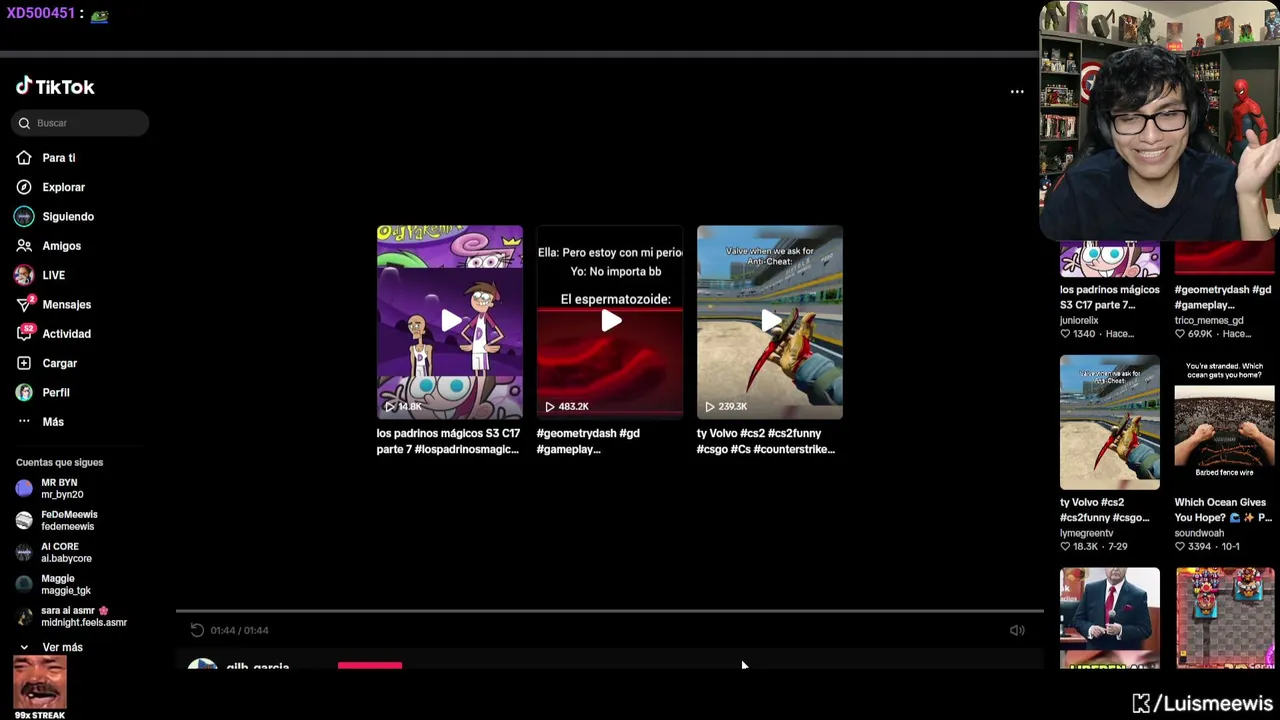
Task: Open sidebar ty Volvo cs2 video thumbnail
Action: [x=1110, y=422]
